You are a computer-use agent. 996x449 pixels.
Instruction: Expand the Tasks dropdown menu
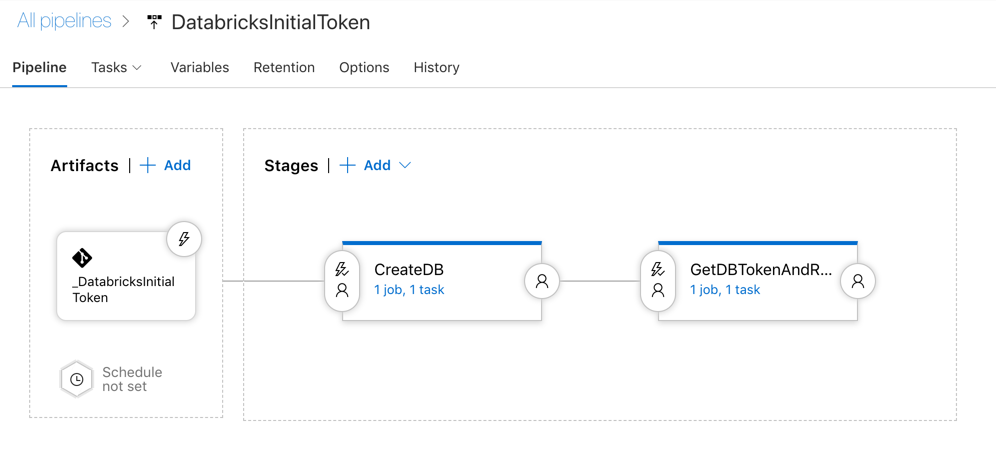[116, 67]
